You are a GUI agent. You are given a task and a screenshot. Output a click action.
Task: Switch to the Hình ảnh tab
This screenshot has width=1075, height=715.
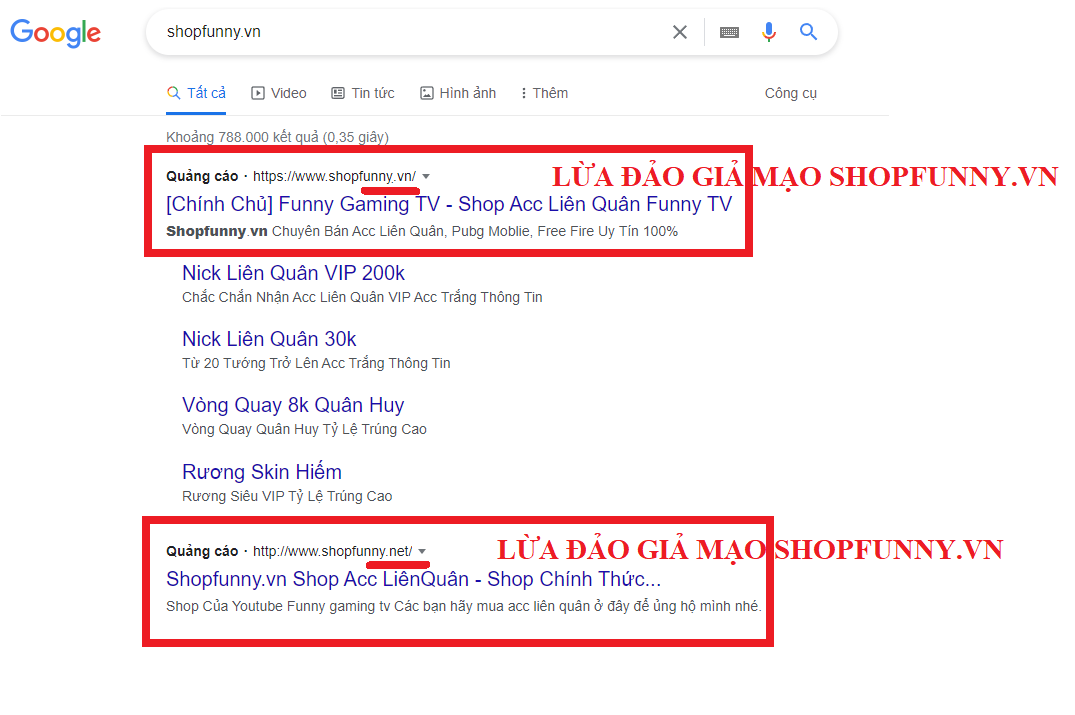pos(458,93)
